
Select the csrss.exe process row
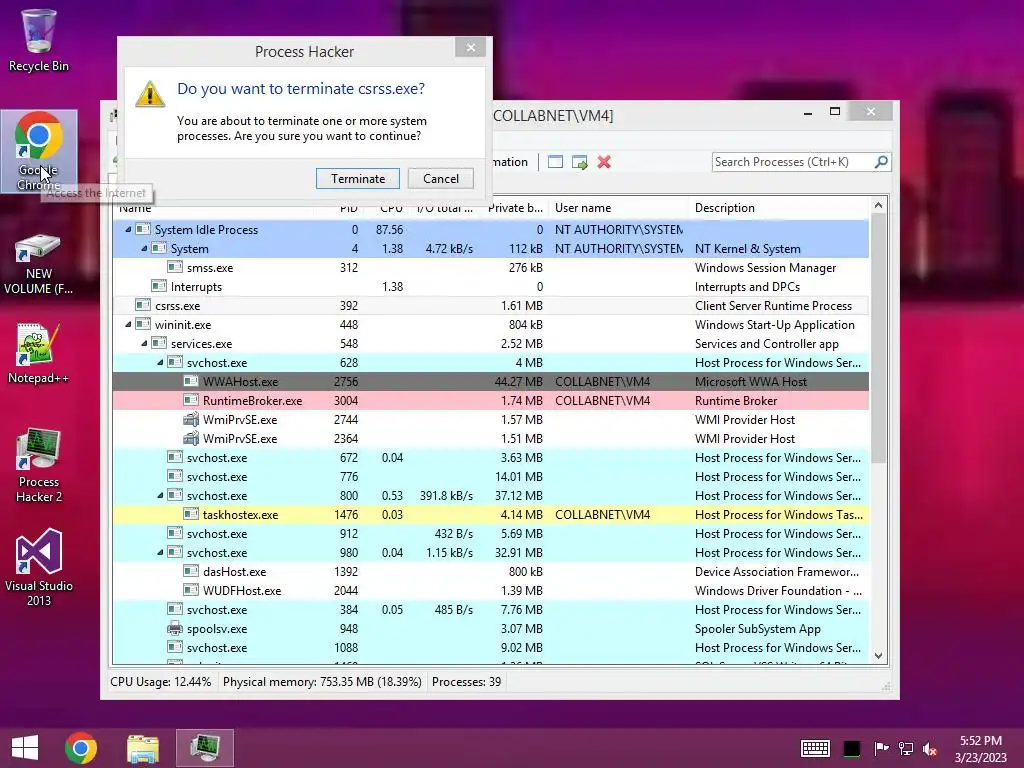[x=490, y=306]
